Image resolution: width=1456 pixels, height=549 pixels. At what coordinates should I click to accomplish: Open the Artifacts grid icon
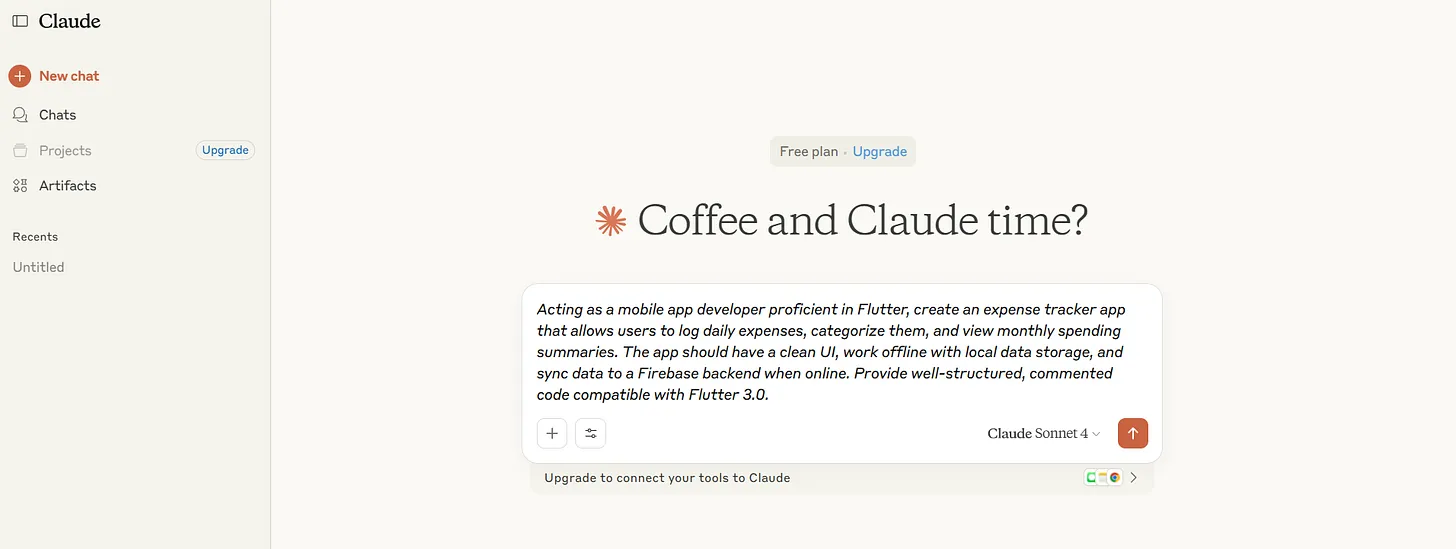[20, 186]
